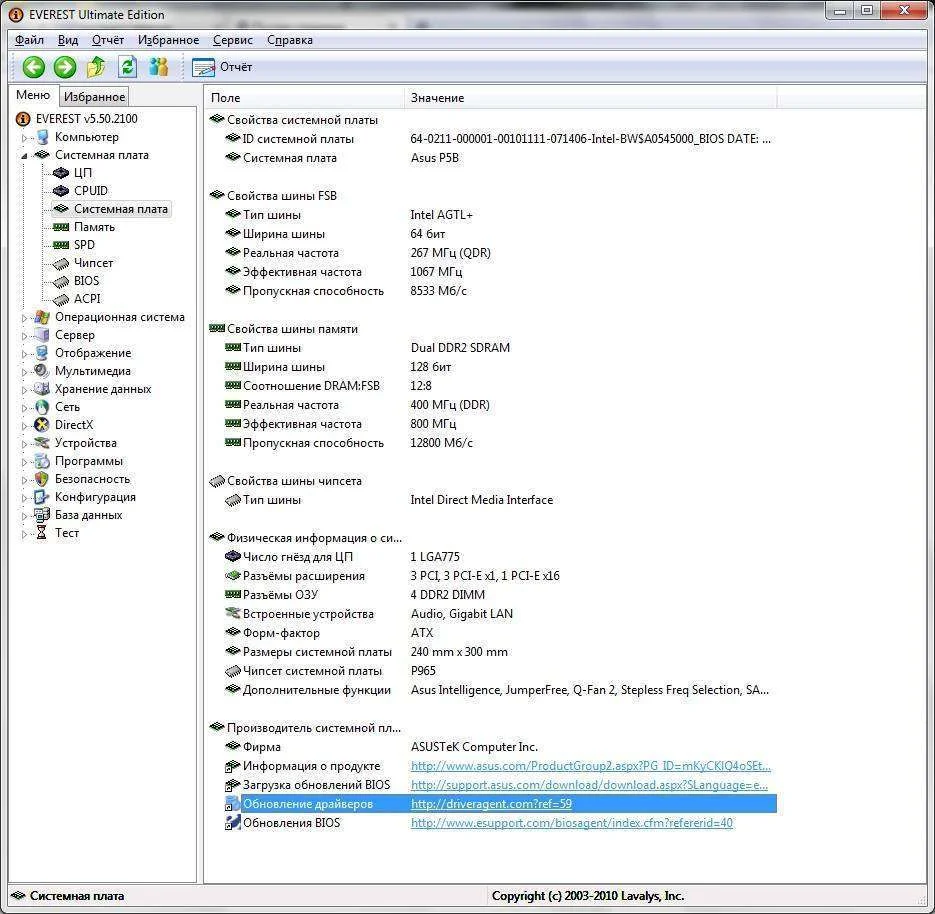Expand the Компьютер tree node
Image resolution: width=935 pixels, height=914 pixels.
pos(24,138)
